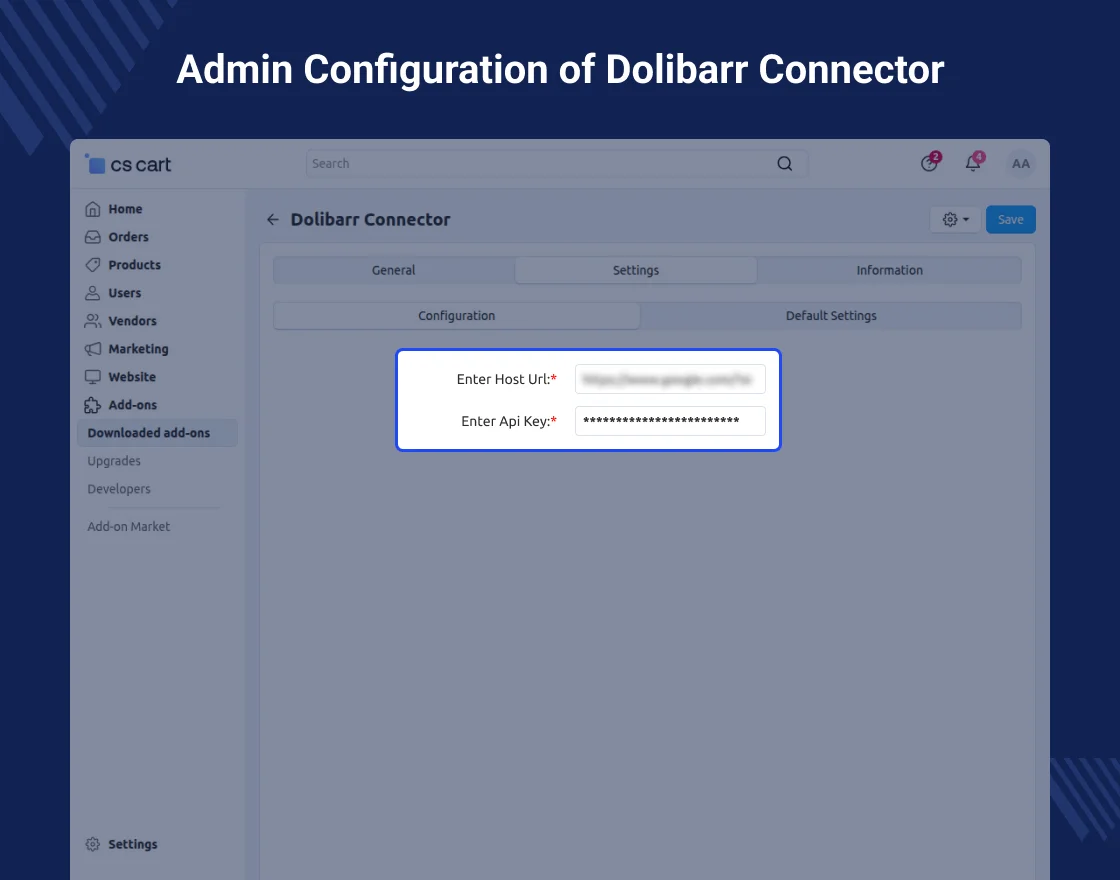Open Website in the sidebar
Screen dimensions: 1120x880
click(132, 376)
